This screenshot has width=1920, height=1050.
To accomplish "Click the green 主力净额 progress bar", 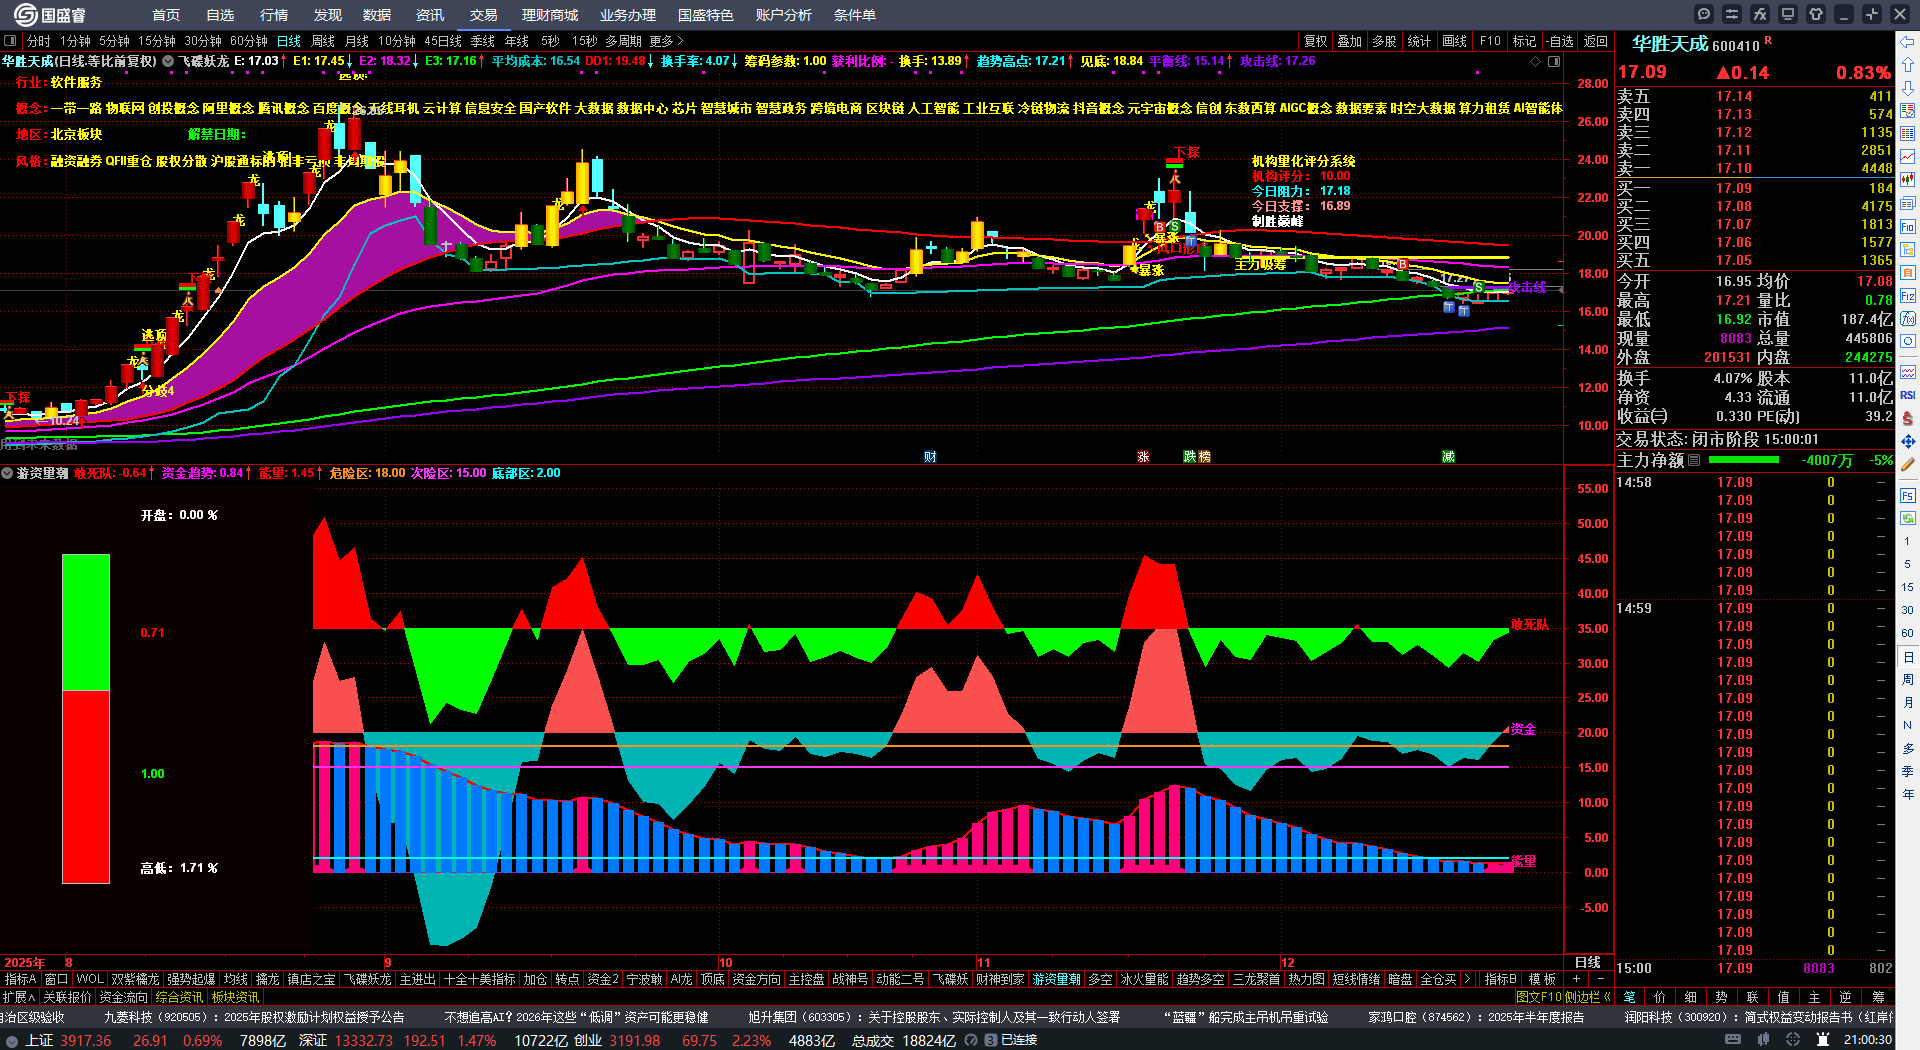I will point(1744,460).
